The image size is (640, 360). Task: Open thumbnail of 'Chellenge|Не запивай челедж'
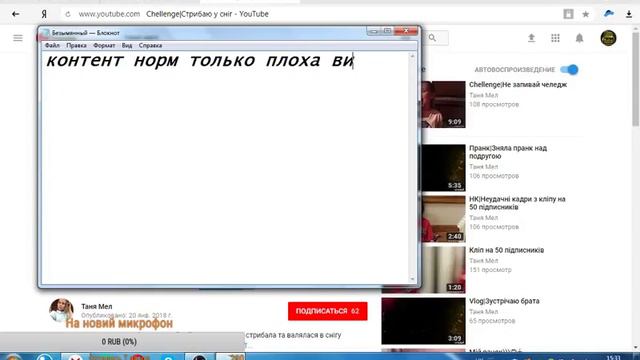pos(443,104)
